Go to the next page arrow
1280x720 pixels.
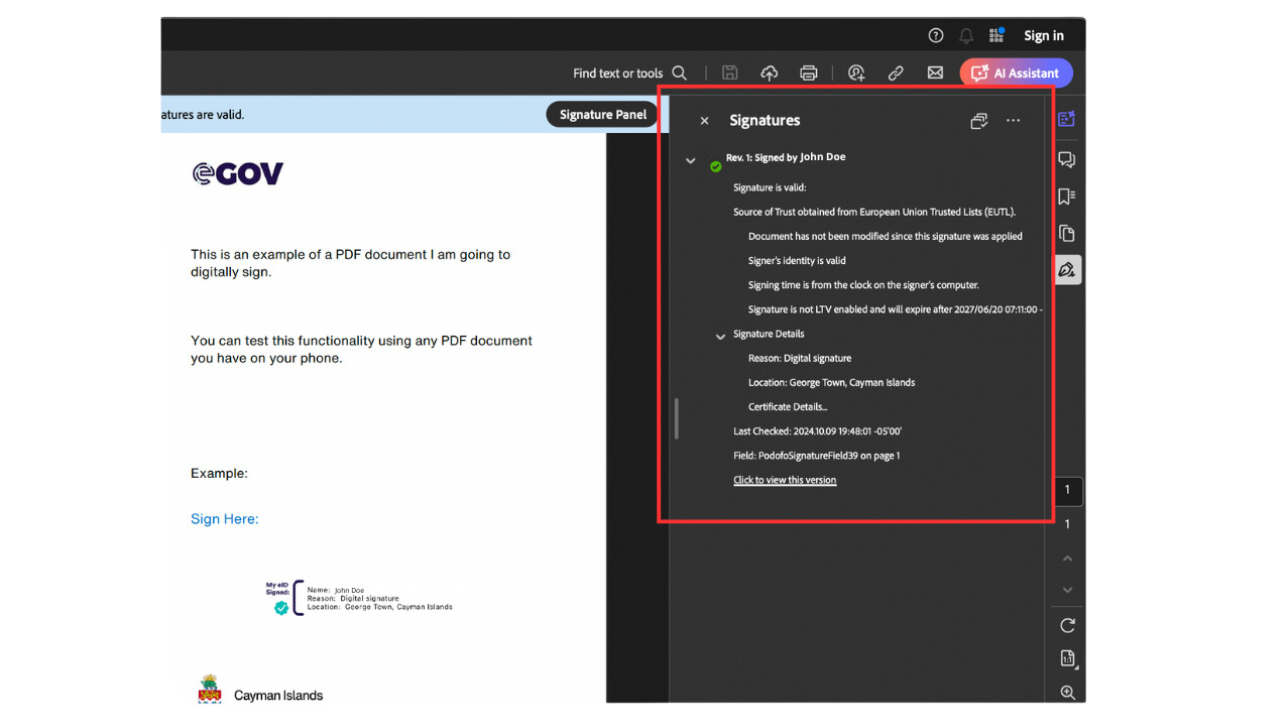(x=1067, y=590)
